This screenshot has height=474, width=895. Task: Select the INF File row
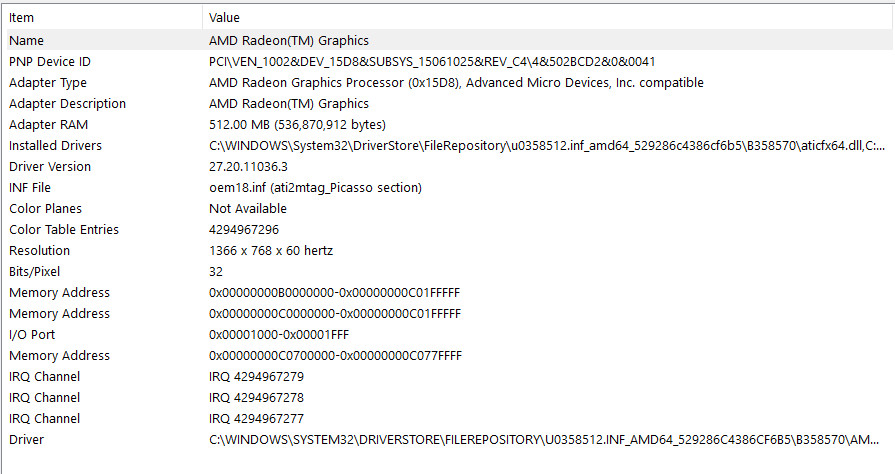(448, 188)
